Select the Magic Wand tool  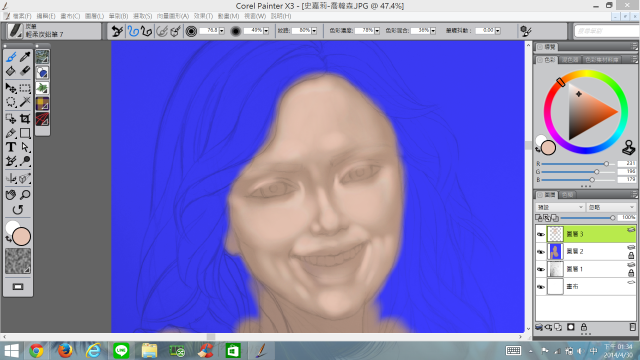(x=25, y=102)
